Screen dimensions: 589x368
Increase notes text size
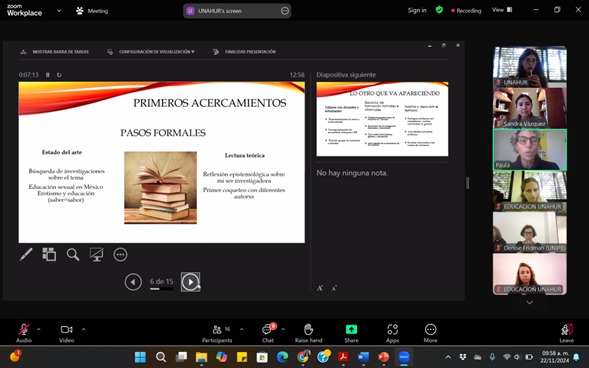tap(320, 288)
